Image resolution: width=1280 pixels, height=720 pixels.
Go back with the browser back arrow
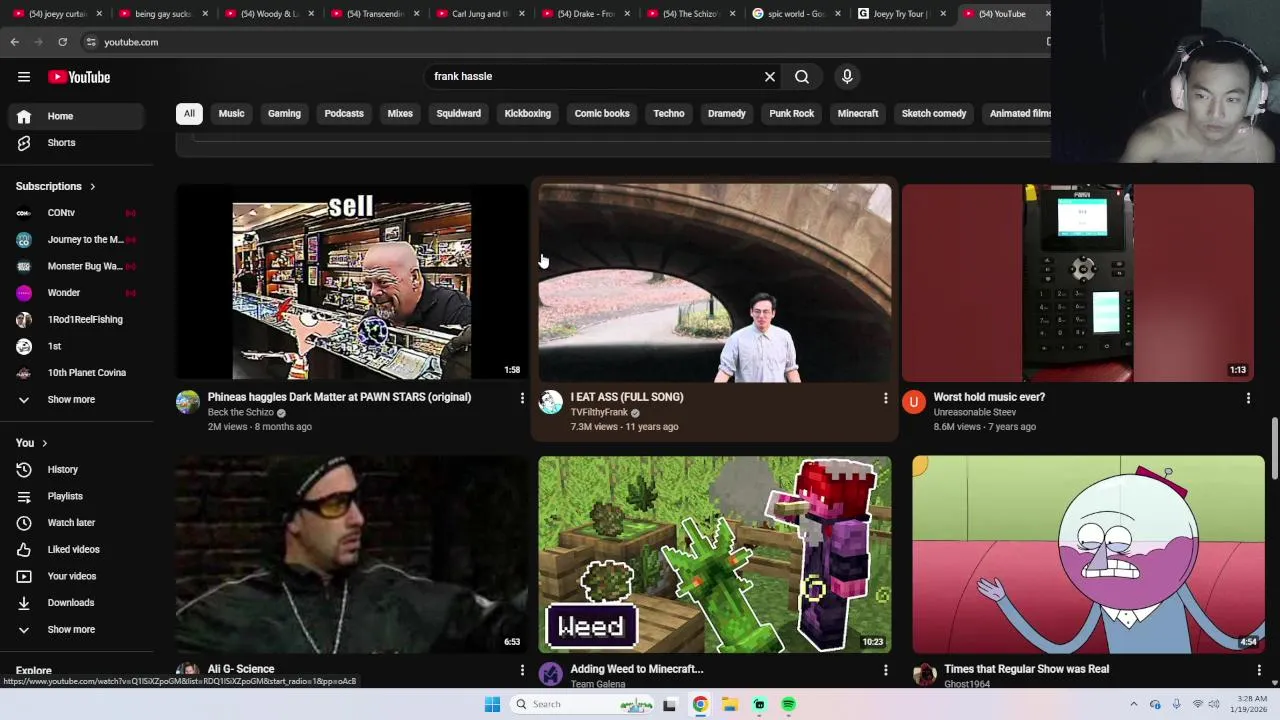point(15,42)
